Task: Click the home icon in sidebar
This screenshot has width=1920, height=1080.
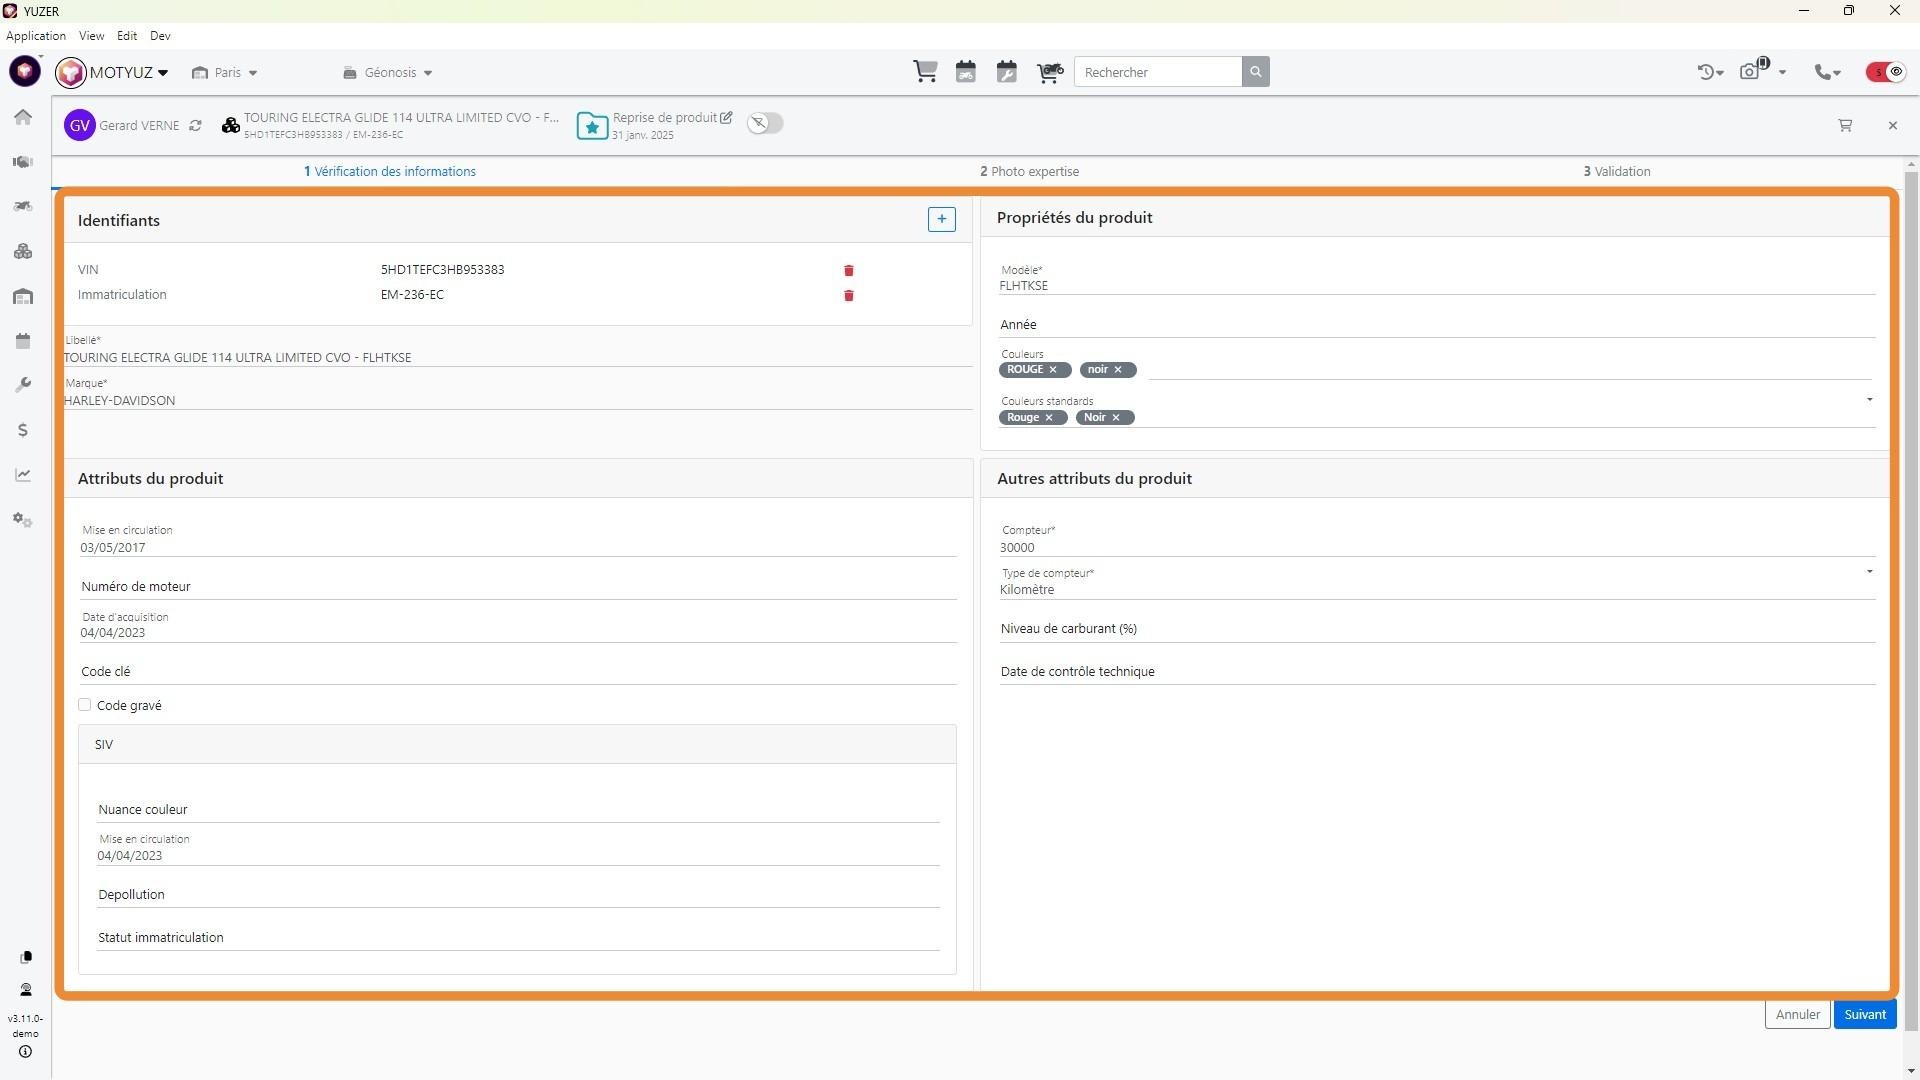Action: tap(23, 117)
